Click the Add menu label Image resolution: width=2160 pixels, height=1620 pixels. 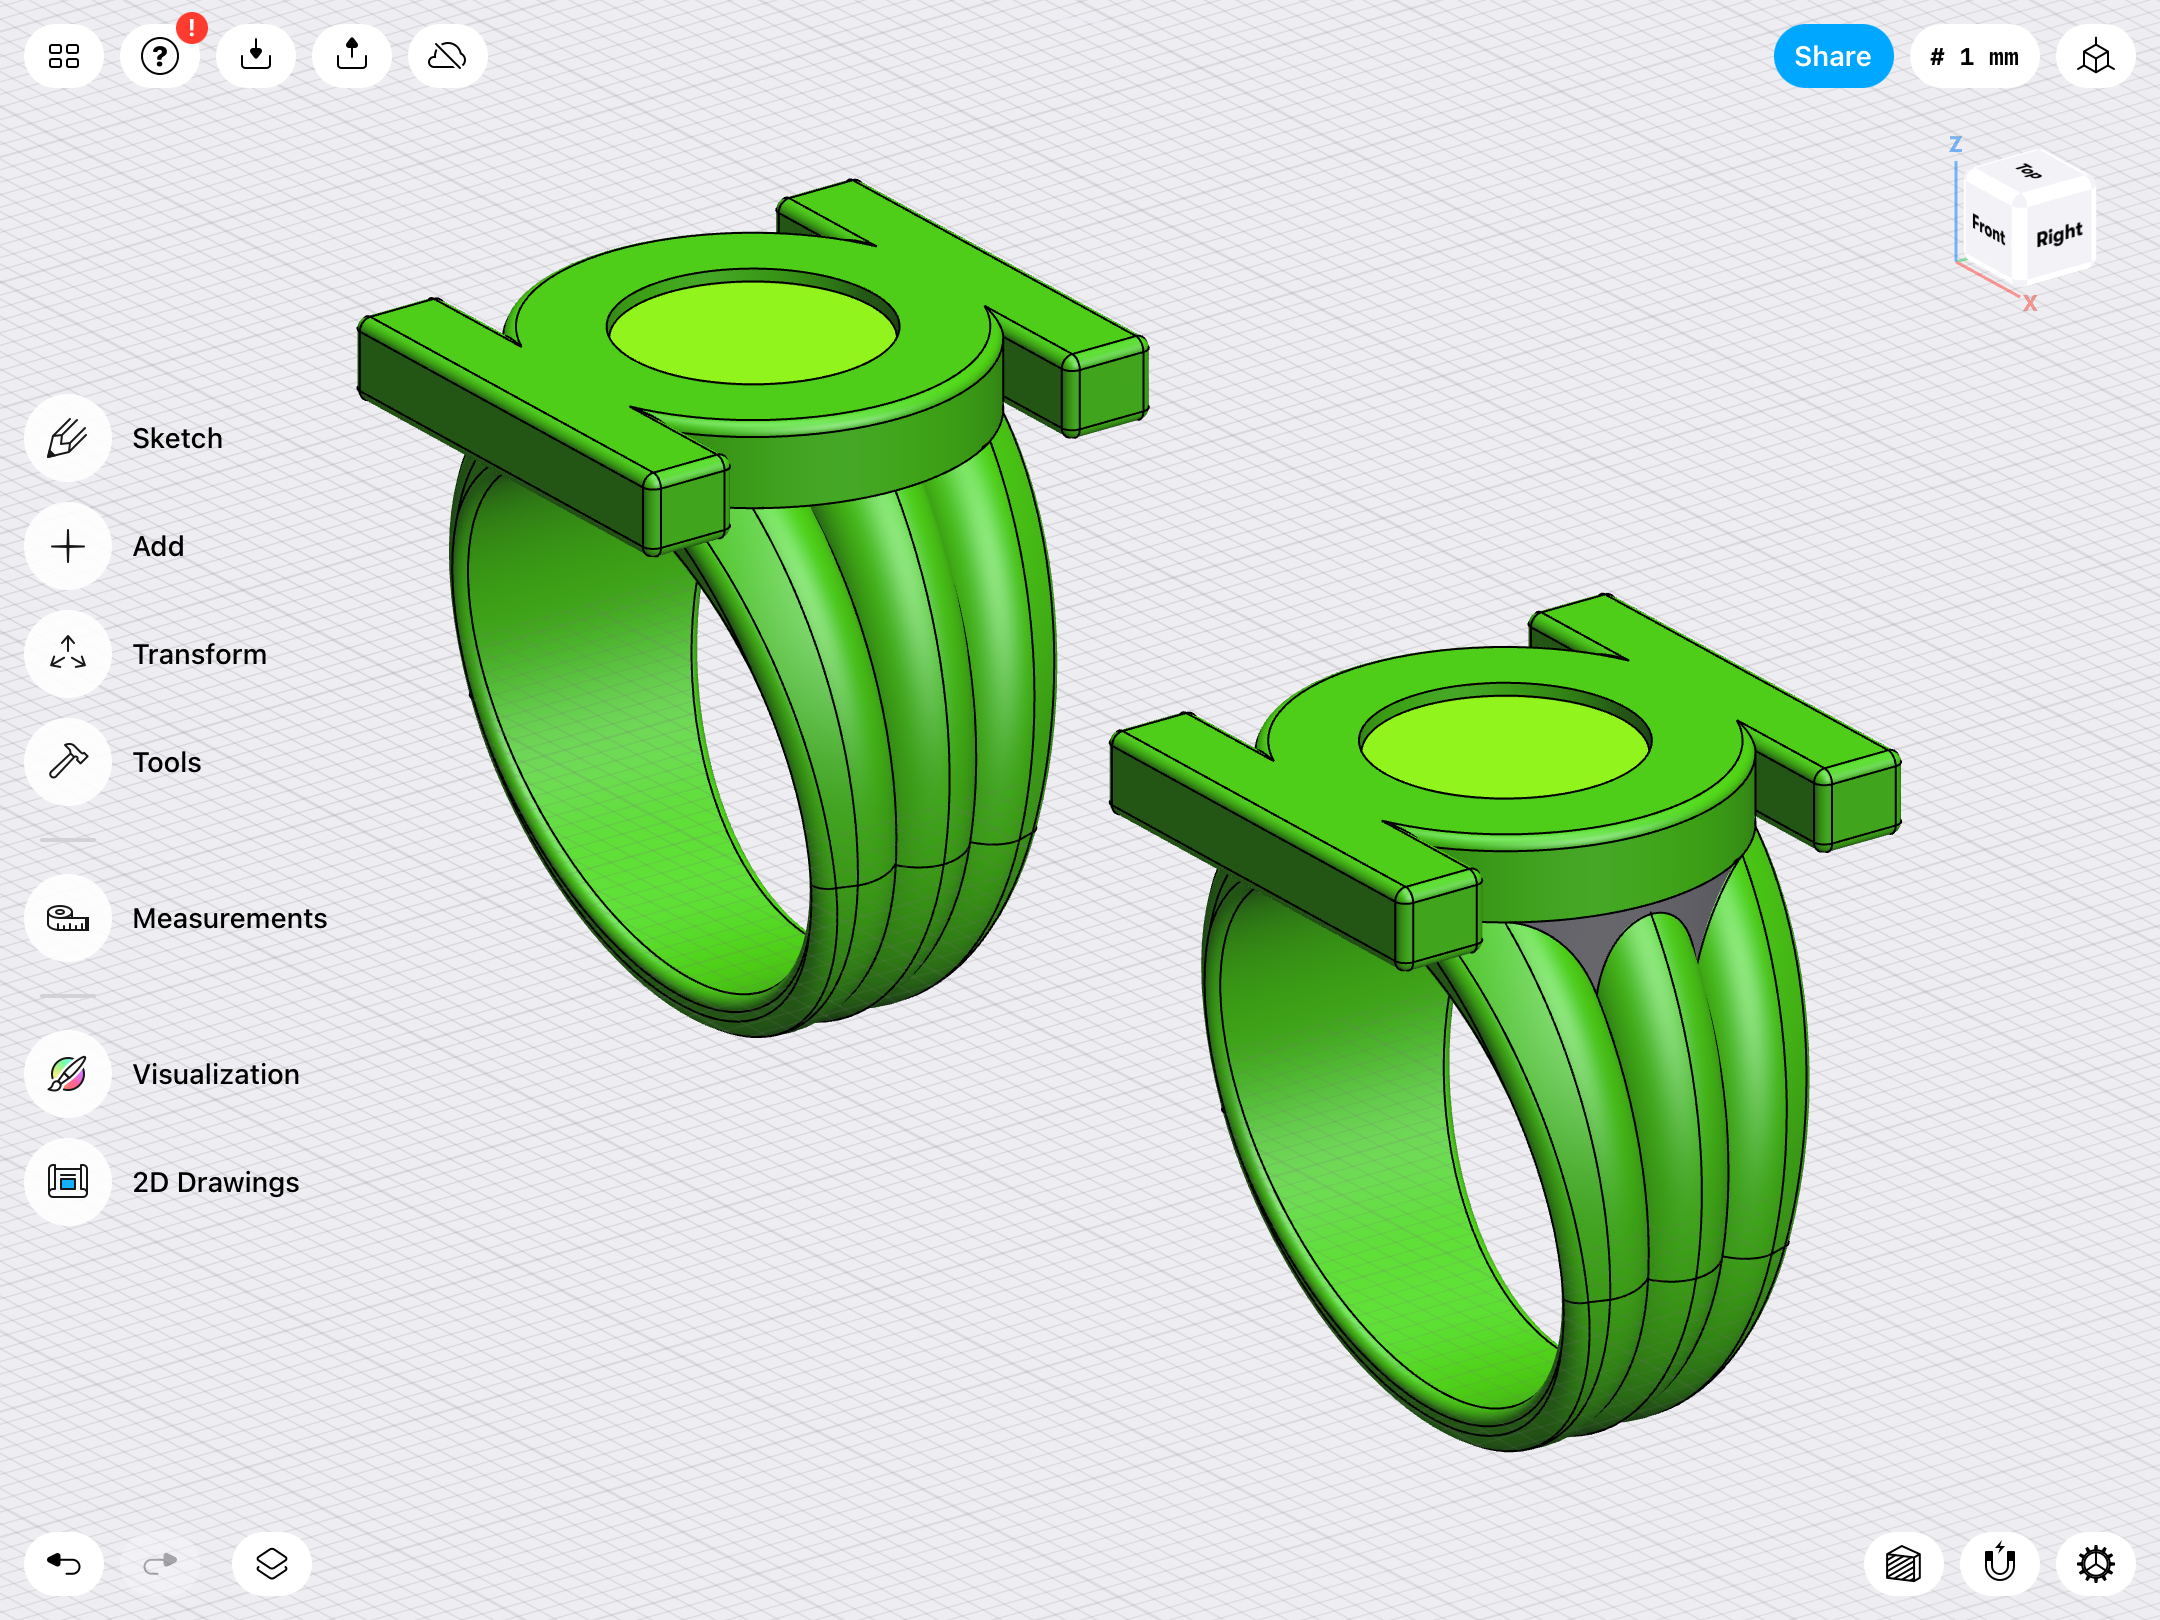click(x=159, y=546)
